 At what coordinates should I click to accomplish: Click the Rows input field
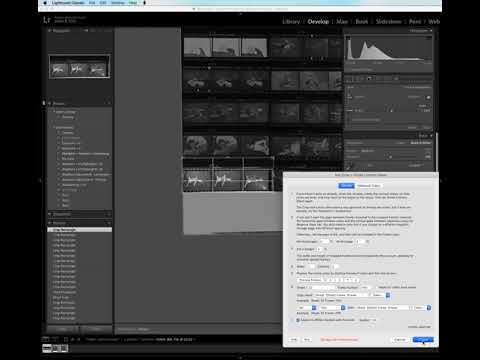tap(311, 267)
